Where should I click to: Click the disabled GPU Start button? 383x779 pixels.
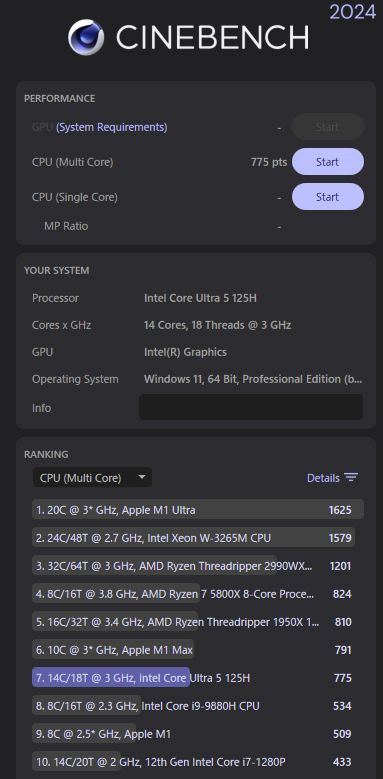(x=327, y=127)
